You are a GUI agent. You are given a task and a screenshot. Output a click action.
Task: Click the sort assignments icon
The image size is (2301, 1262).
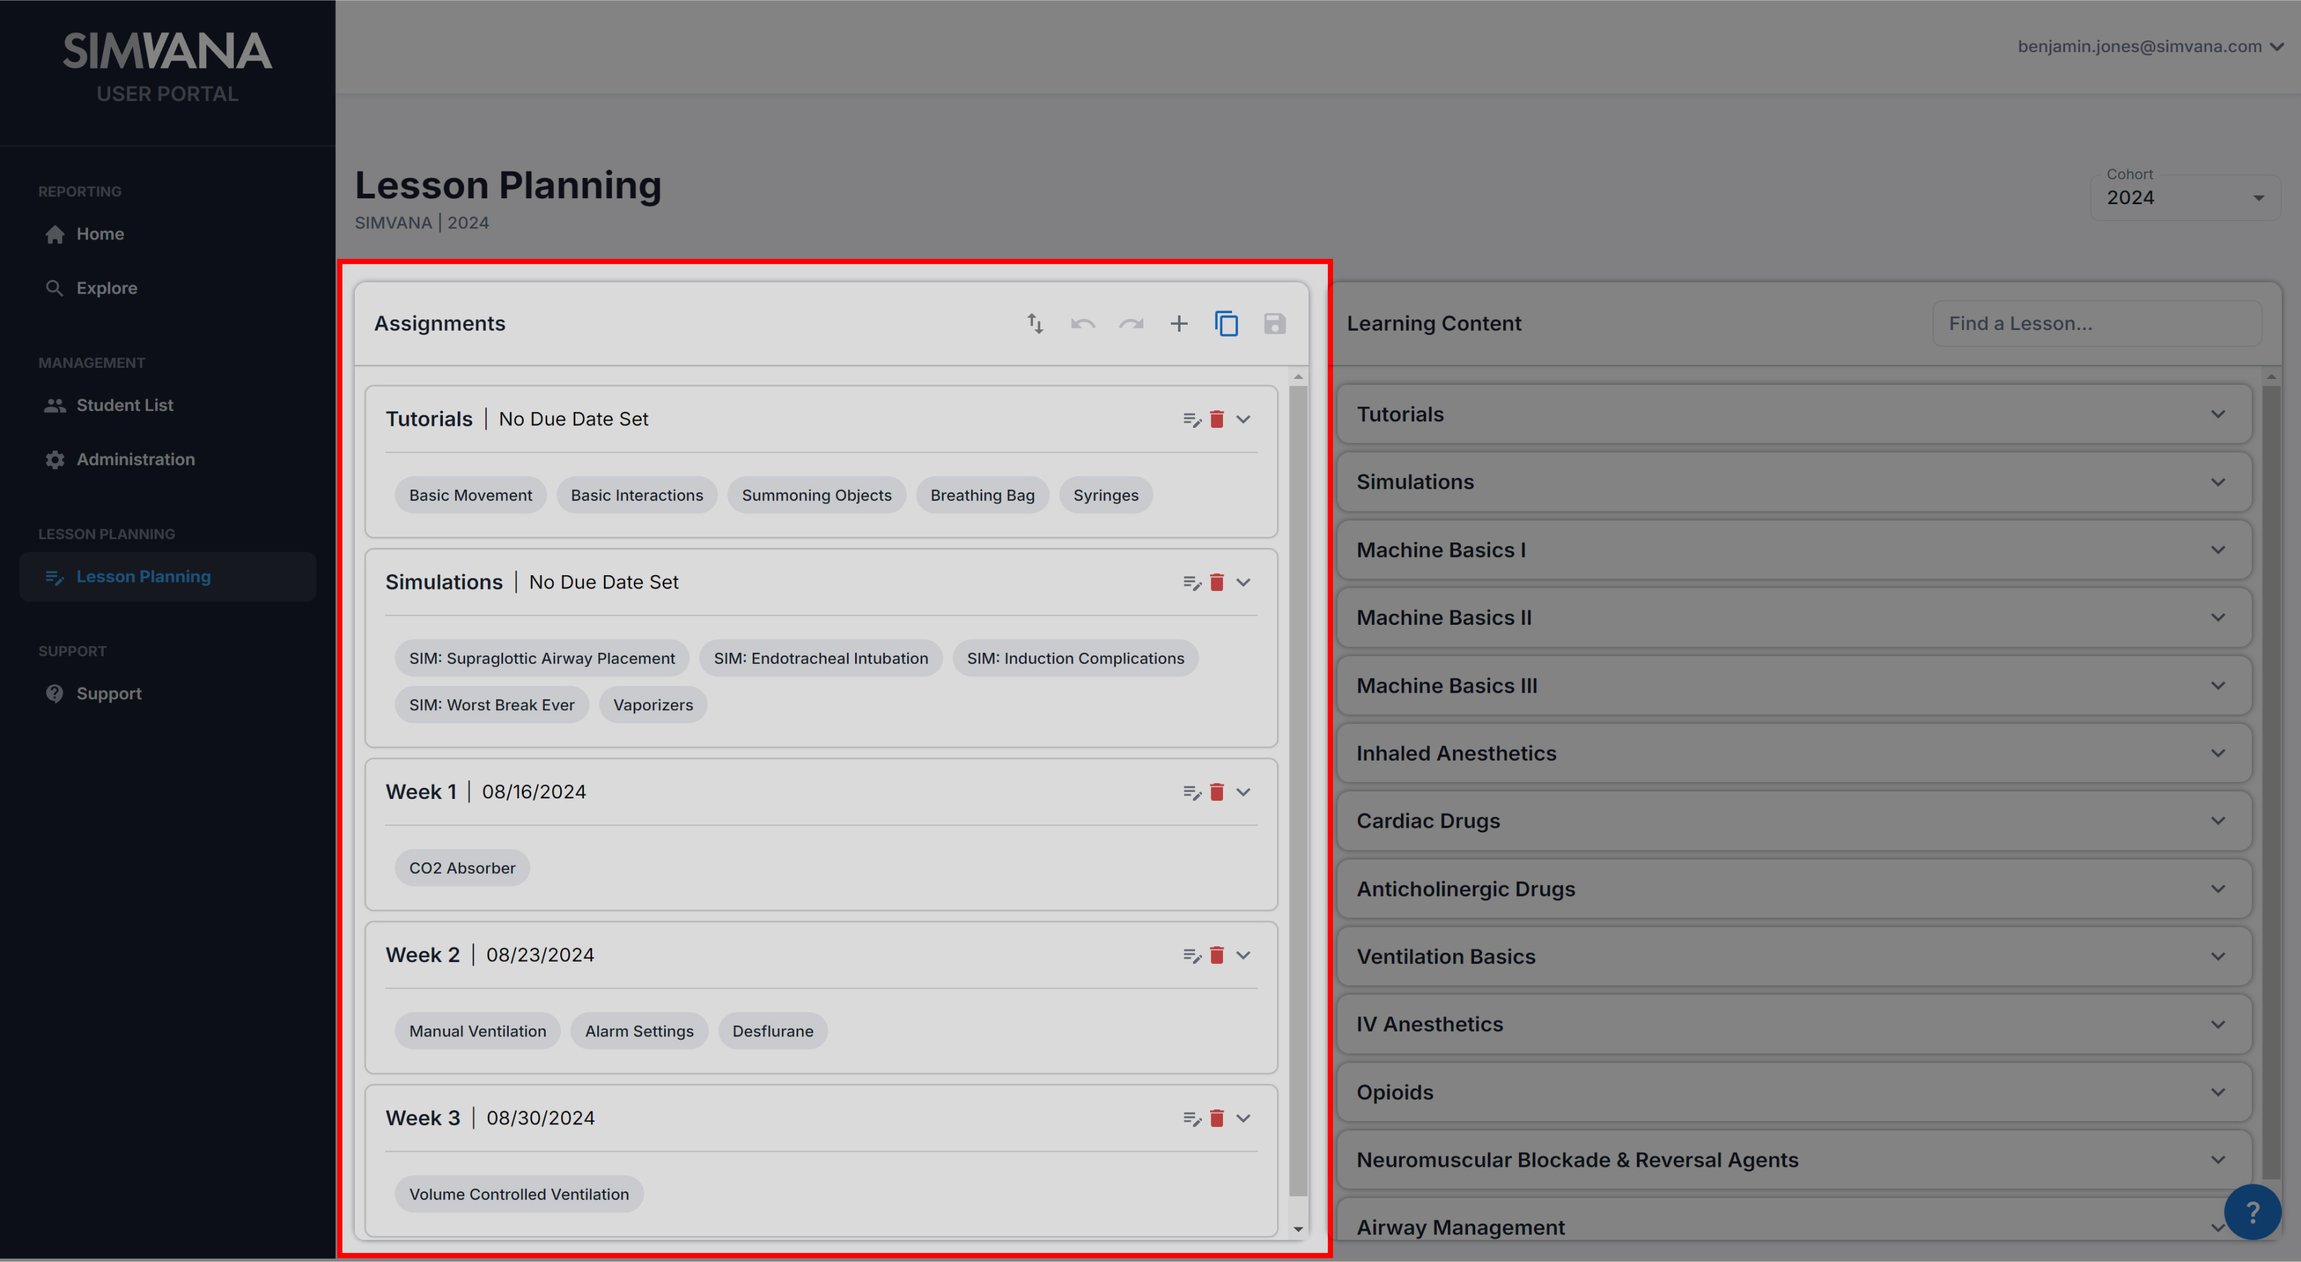tap(1035, 323)
